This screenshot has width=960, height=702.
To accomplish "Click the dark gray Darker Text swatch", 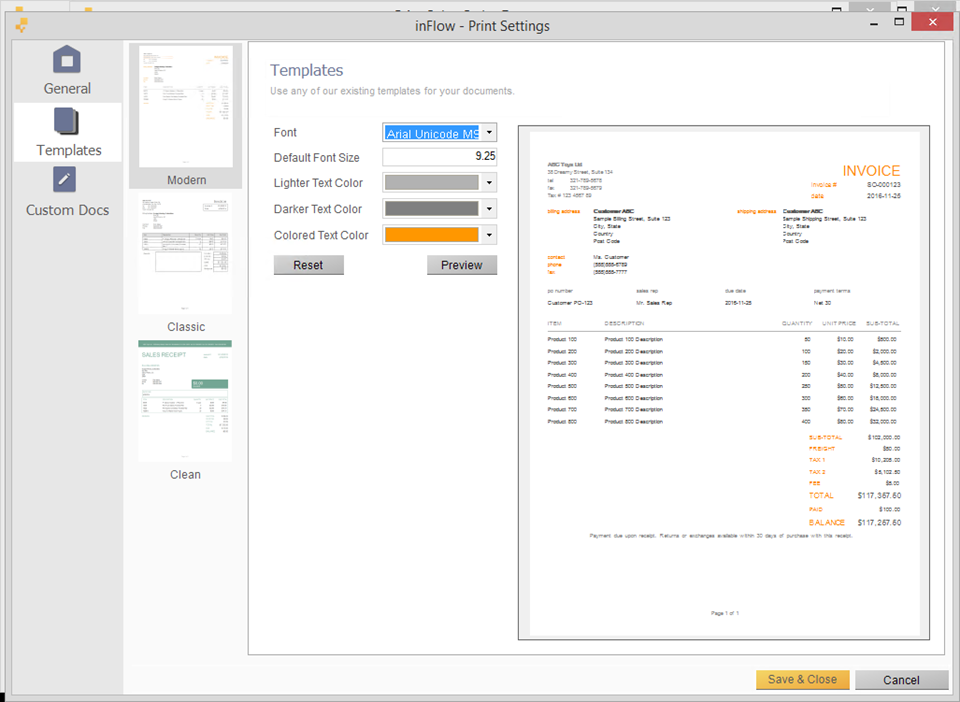I will (x=432, y=209).
